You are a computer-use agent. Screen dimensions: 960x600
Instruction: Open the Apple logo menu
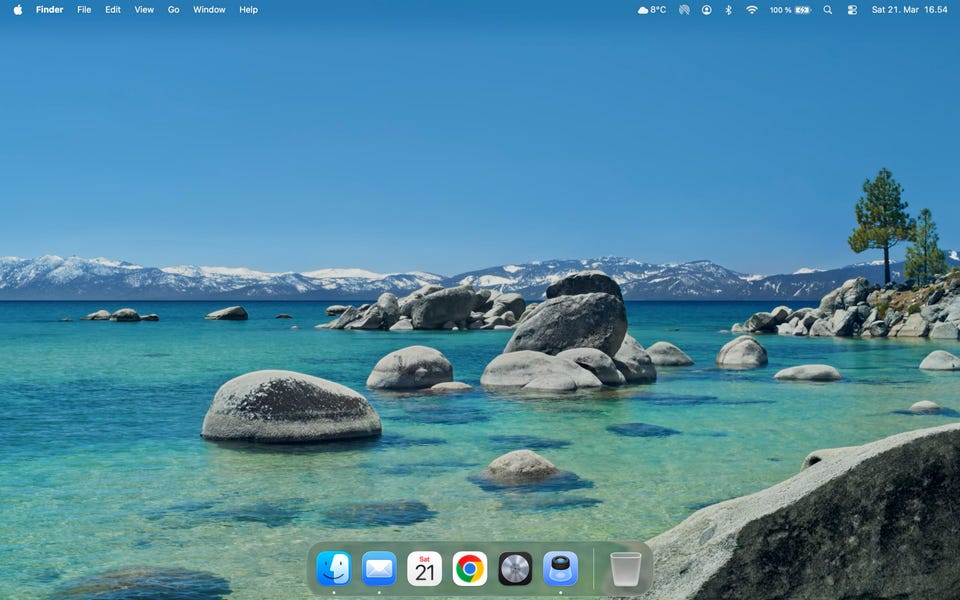(x=17, y=10)
